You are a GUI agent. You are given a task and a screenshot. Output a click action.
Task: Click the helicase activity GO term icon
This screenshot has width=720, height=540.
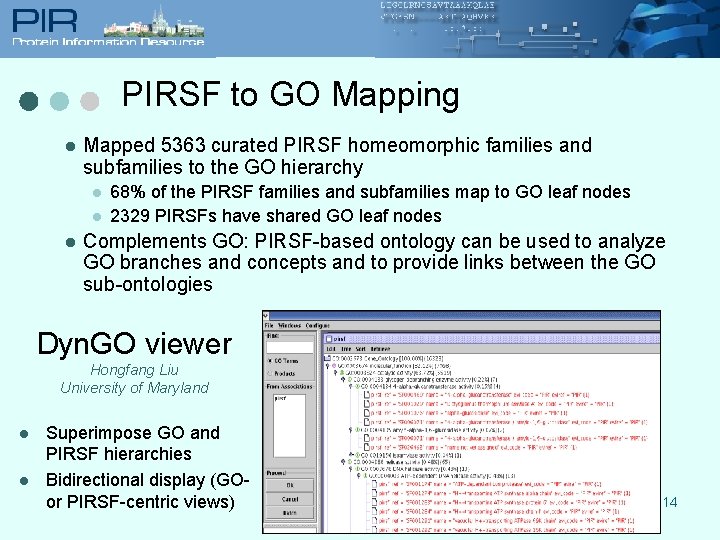pos(349,462)
